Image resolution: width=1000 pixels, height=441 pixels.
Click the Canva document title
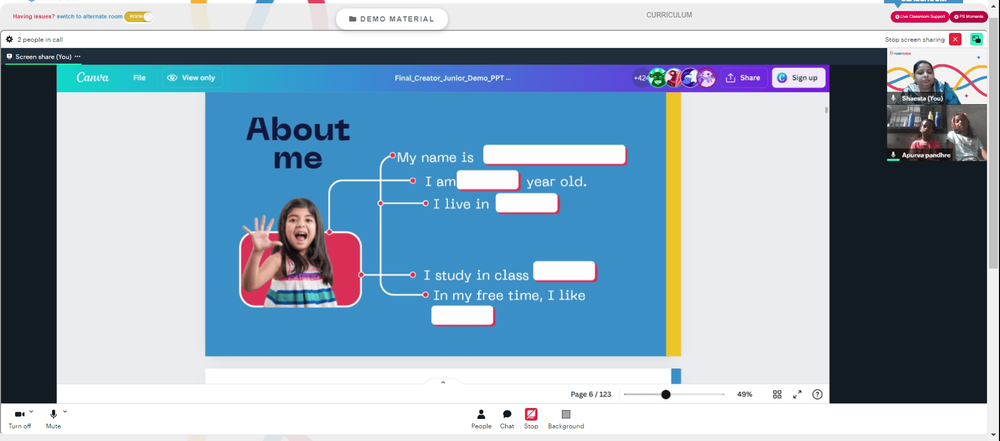[453, 78]
